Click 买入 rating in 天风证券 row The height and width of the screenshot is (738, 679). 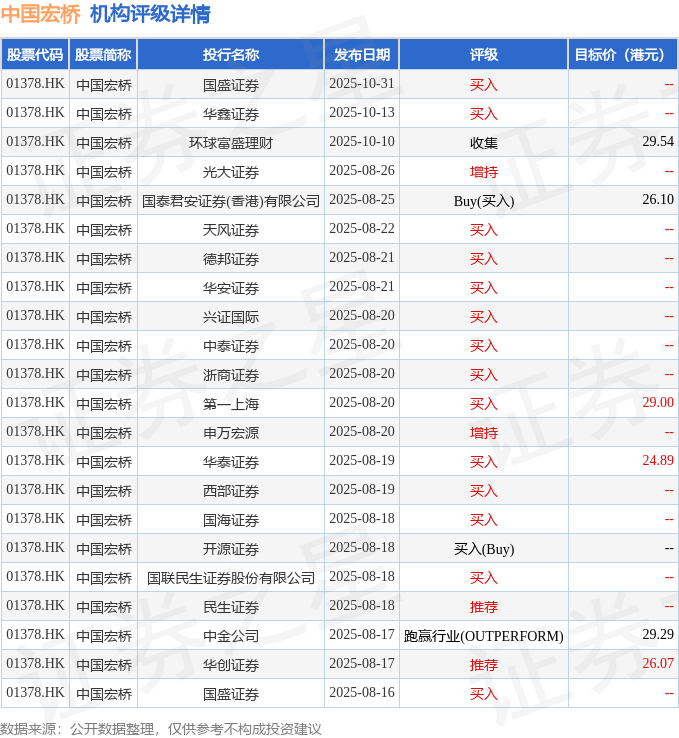[484, 230]
